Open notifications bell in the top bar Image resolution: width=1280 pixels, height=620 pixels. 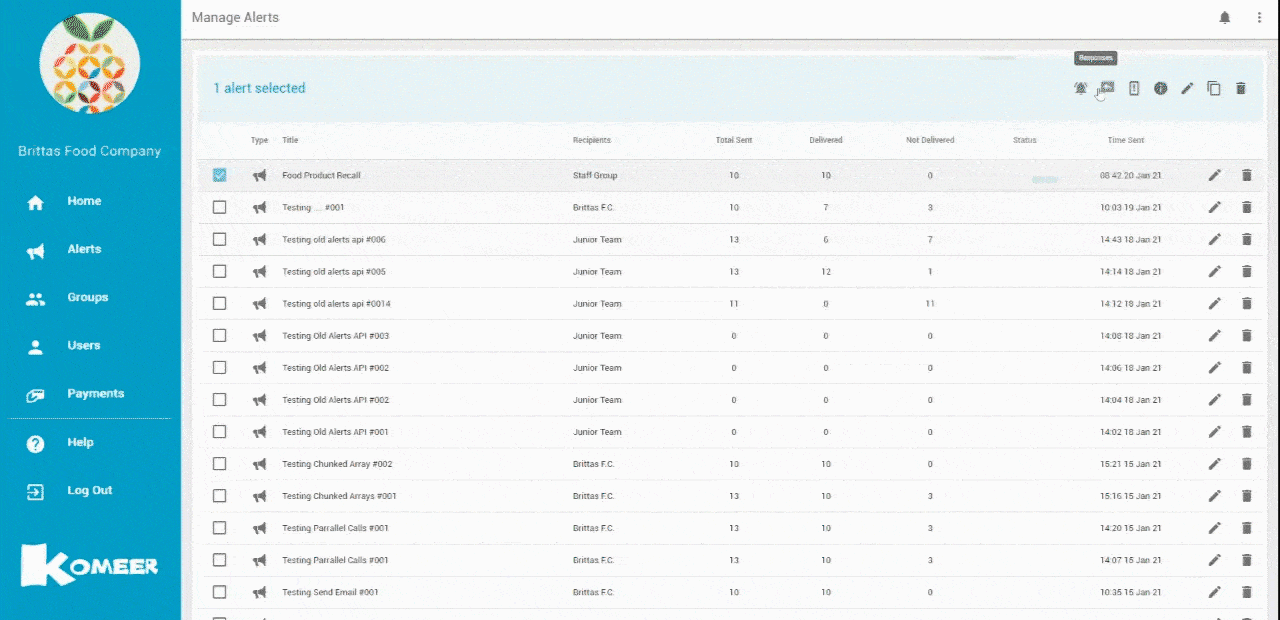pyautogui.click(x=1225, y=18)
